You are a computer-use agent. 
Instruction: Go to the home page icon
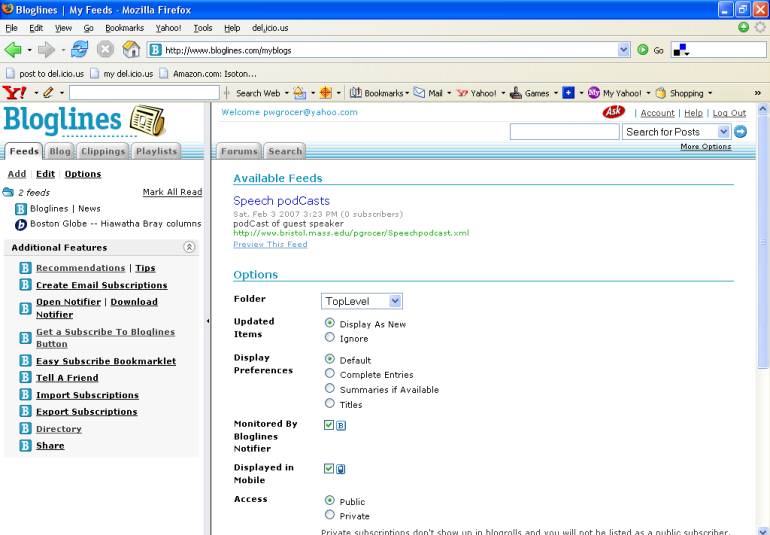tap(131, 49)
